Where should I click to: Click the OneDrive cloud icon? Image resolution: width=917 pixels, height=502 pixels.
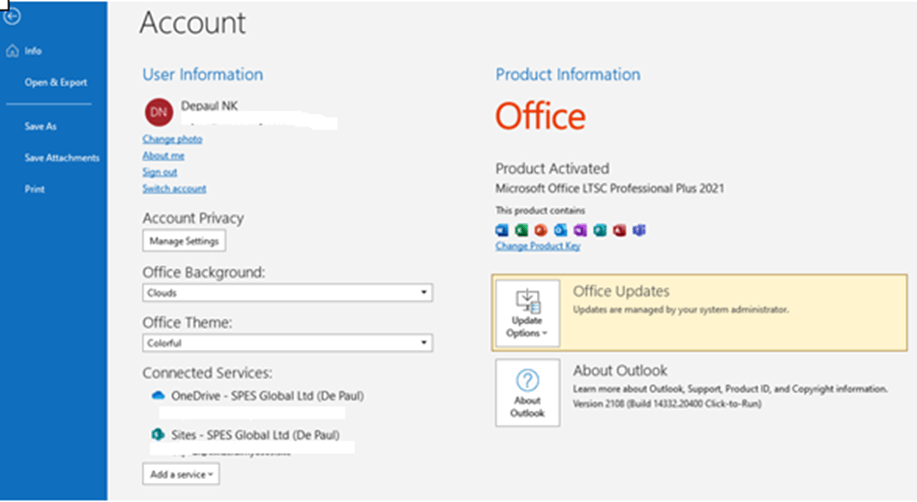tap(158, 396)
